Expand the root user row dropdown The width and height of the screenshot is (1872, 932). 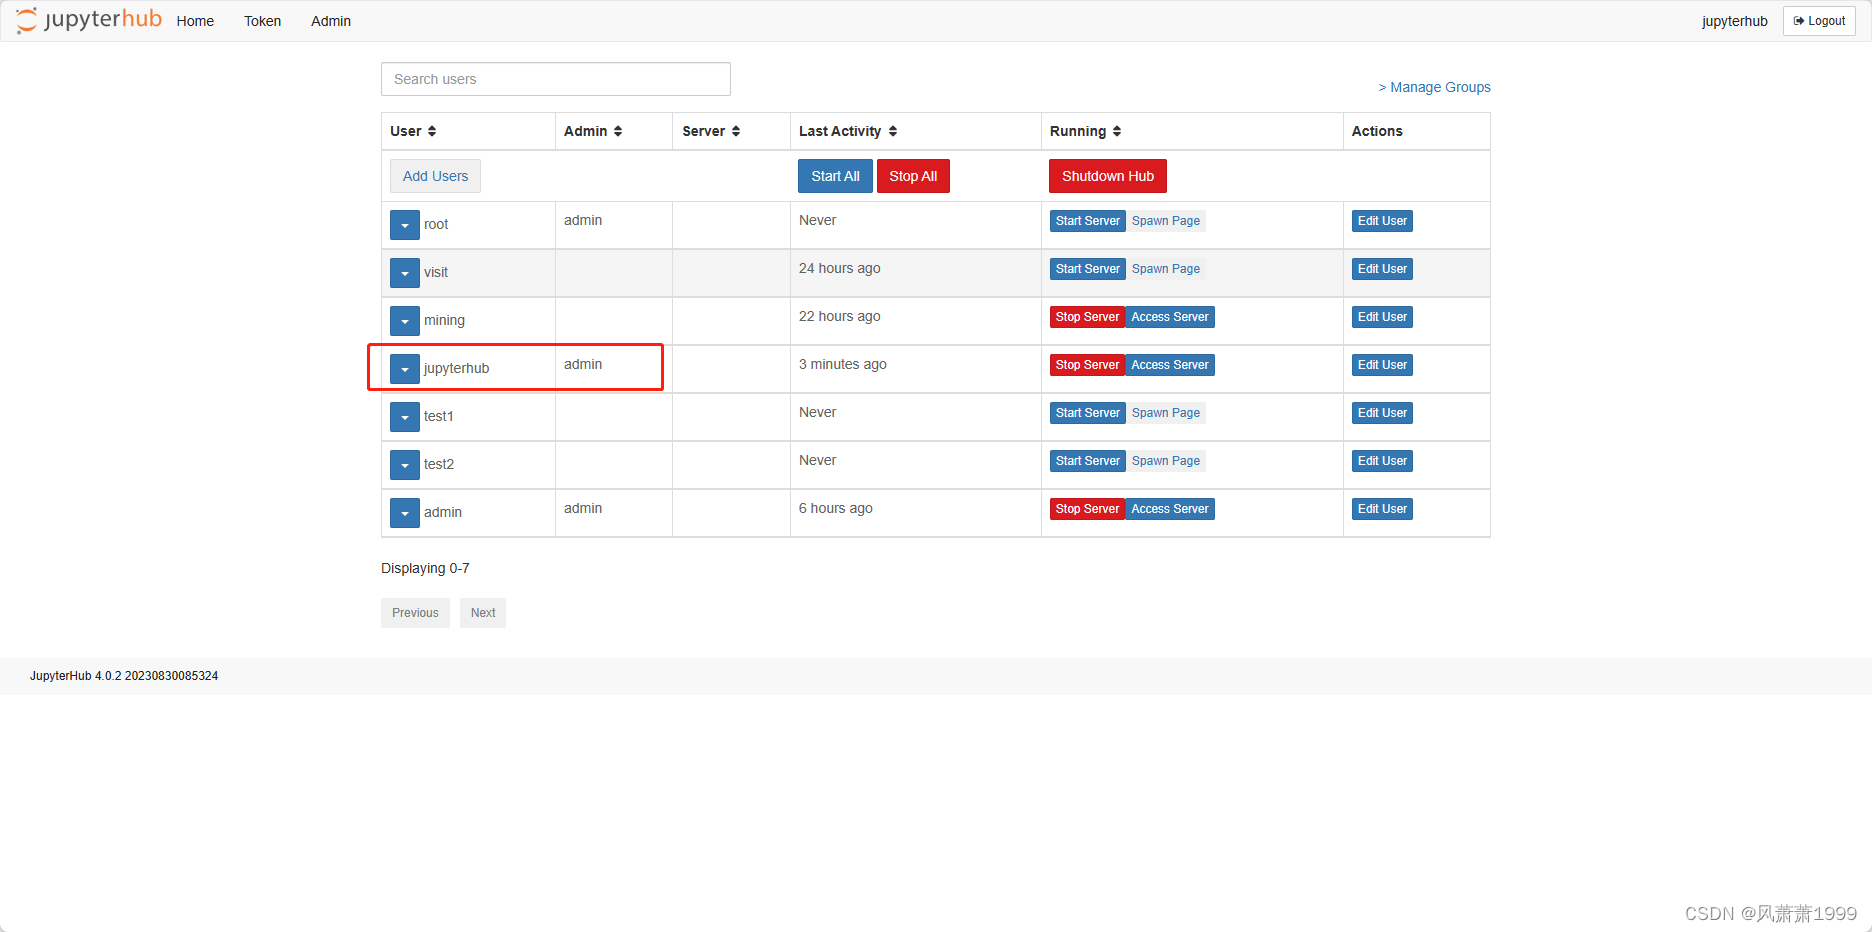point(405,225)
